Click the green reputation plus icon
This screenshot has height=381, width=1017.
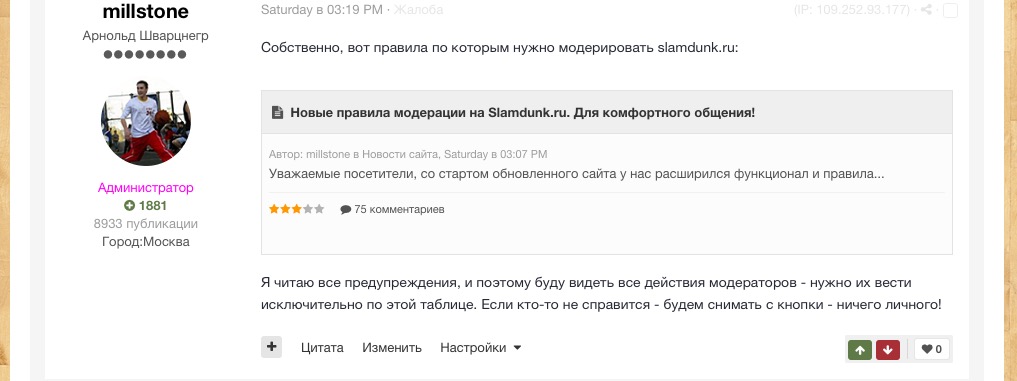pyautogui.click(x=129, y=206)
